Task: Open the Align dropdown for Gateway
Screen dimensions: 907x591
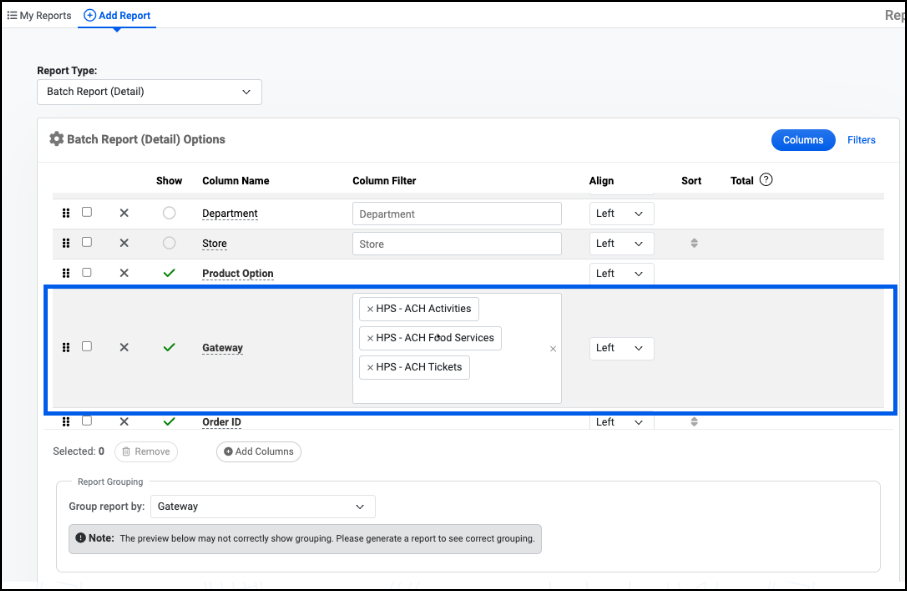Action: click(621, 348)
